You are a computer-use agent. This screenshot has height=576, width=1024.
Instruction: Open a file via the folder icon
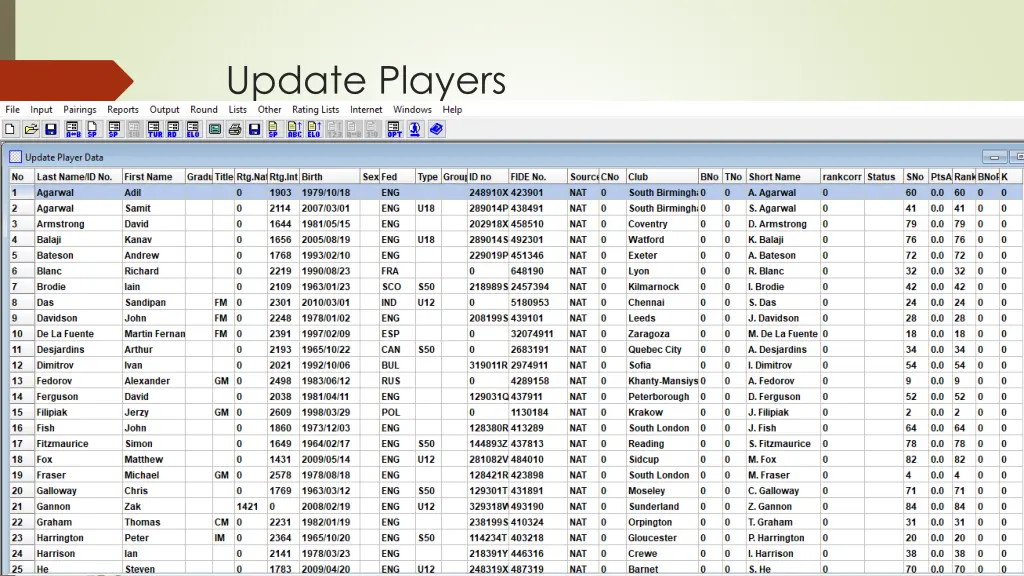pos(31,129)
